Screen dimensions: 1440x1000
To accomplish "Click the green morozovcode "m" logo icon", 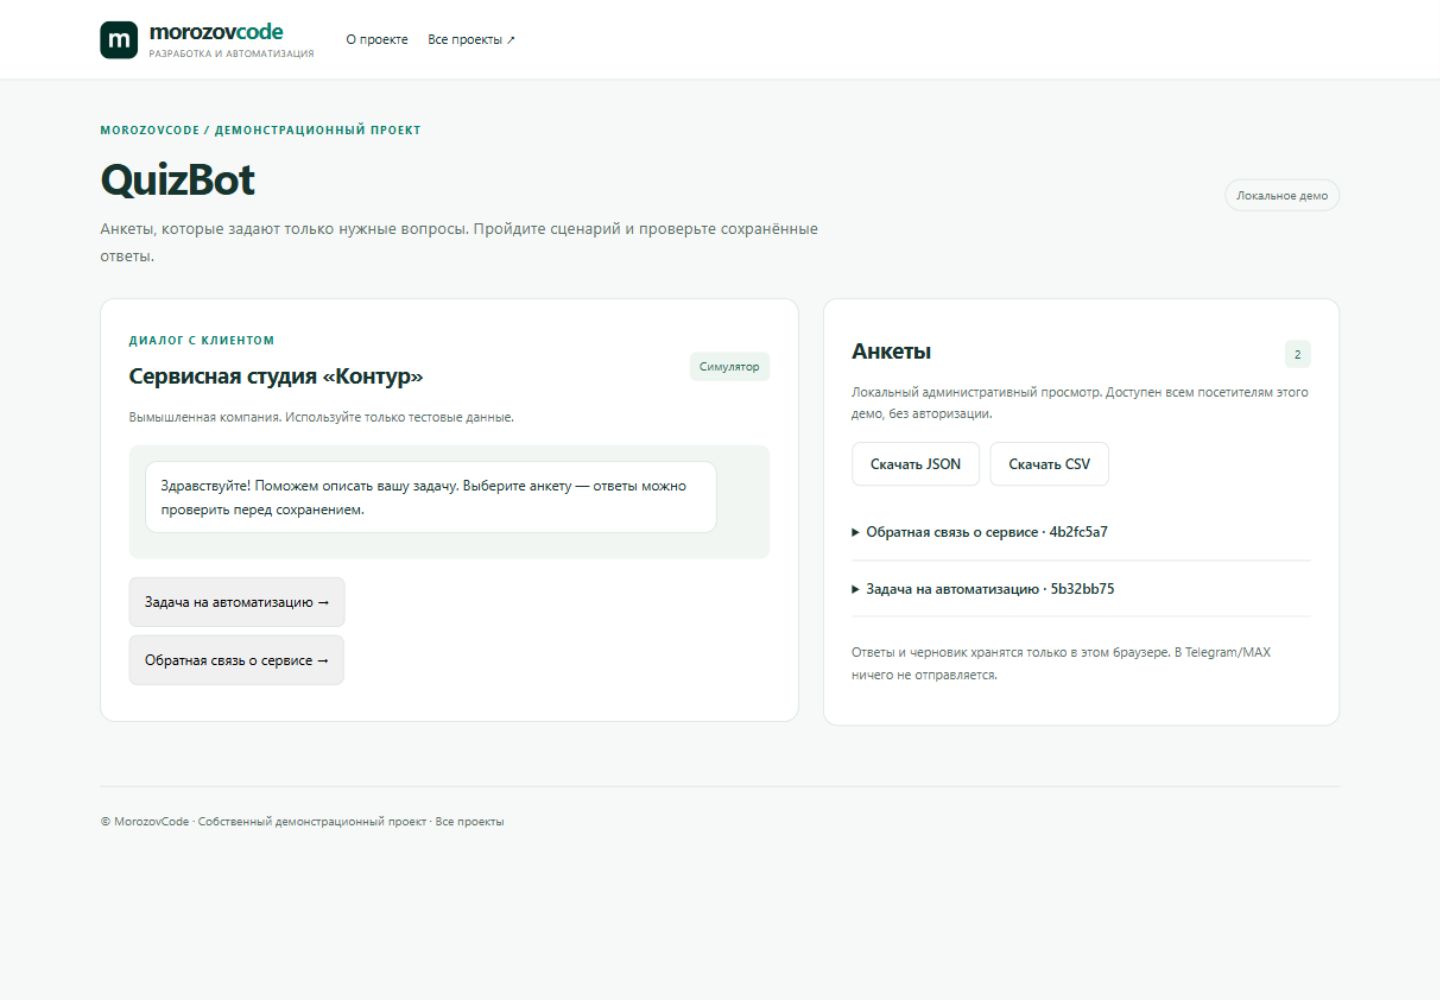I will pyautogui.click(x=119, y=40).
